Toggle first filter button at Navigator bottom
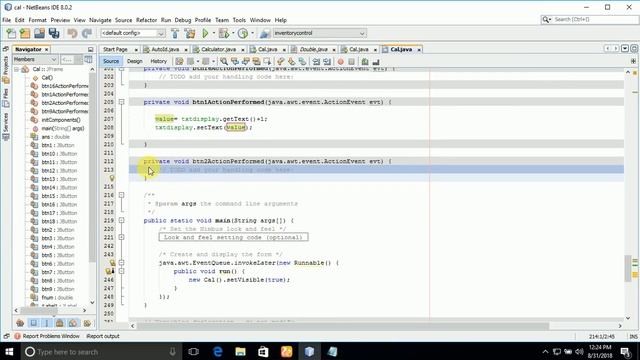640x360 pixels. (20, 323)
